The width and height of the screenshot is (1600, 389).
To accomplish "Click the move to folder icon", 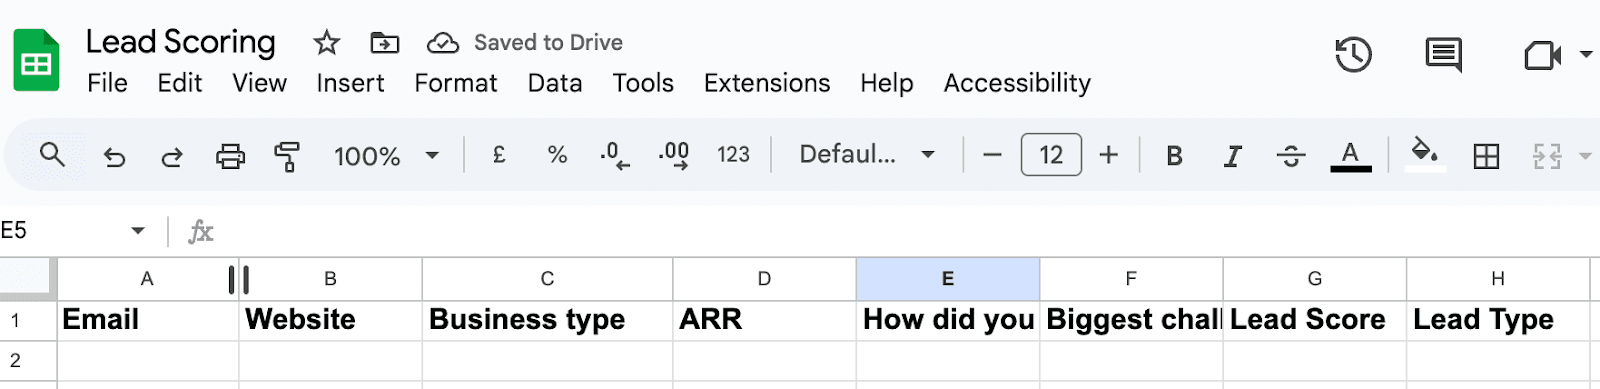I will click(x=384, y=43).
